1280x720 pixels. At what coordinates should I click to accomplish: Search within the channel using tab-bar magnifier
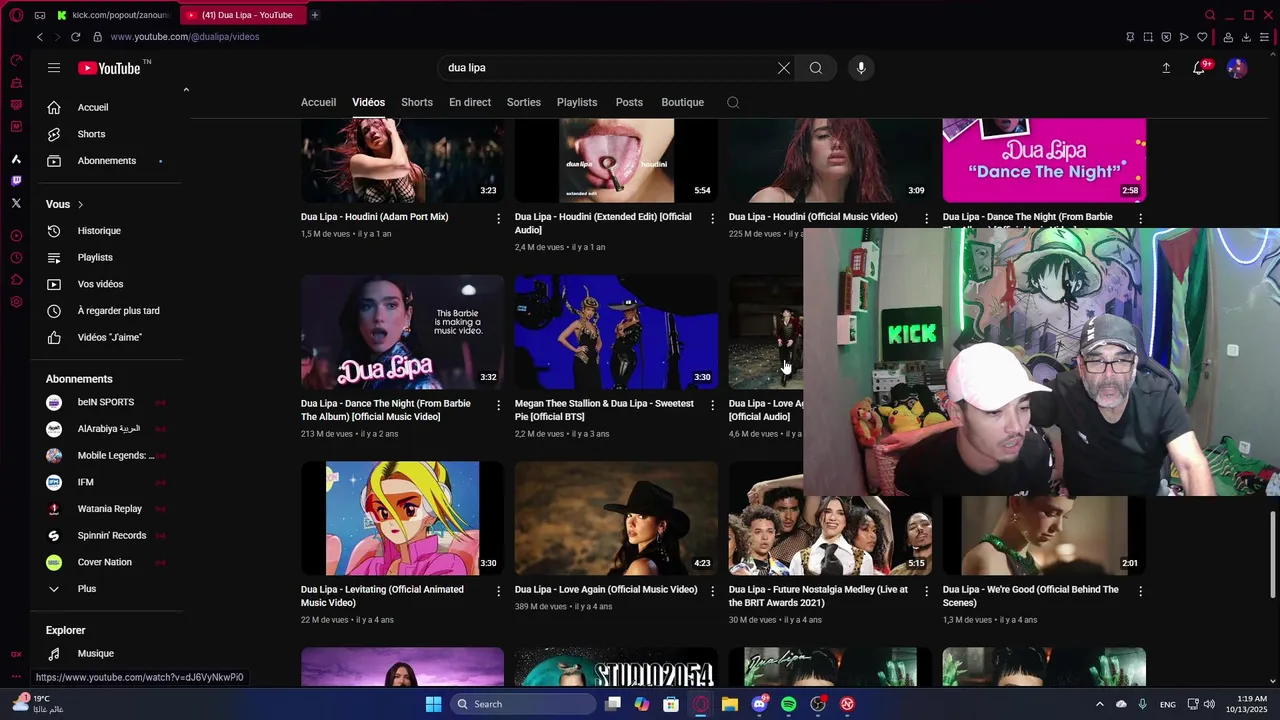tap(733, 102)
